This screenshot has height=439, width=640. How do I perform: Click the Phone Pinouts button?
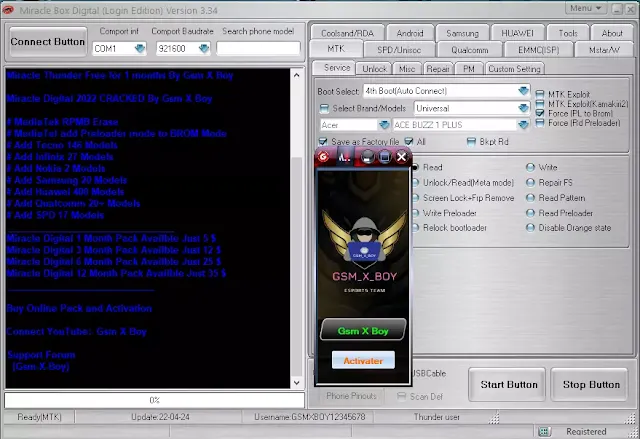pyautogui.click(x=351, y=396)
